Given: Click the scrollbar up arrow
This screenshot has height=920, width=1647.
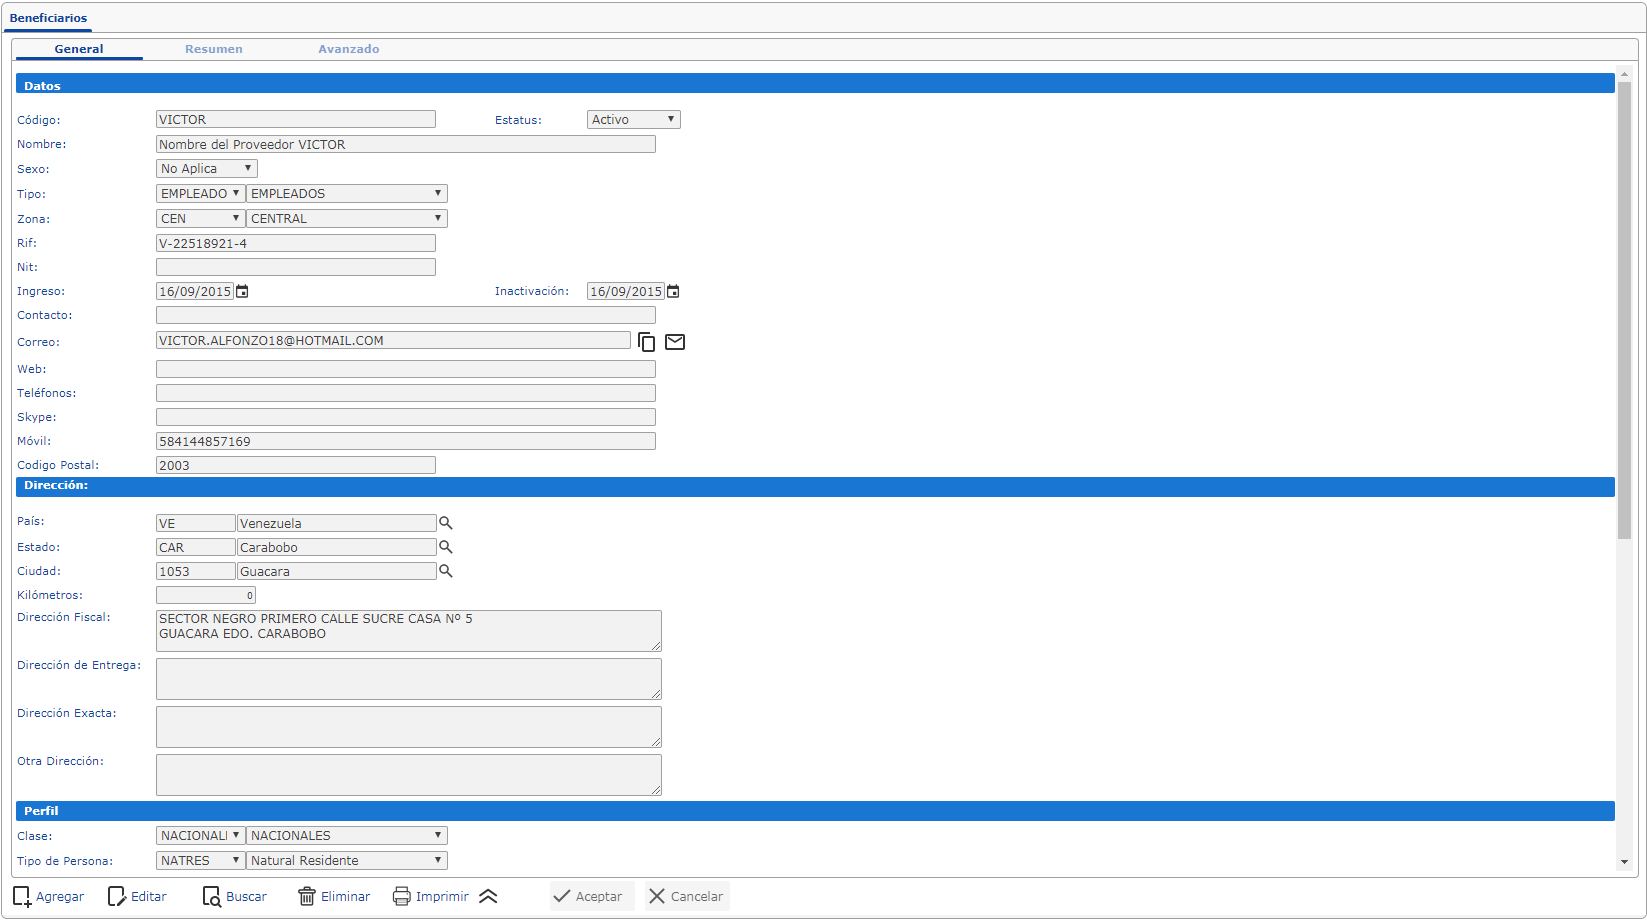Looking at the screenshot, I should pyautogui.click(x=1624, y=74).
